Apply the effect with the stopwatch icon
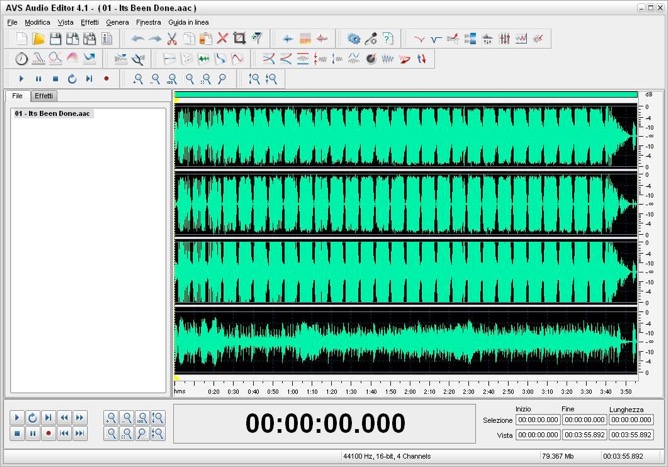This screenshot has height=467, width=668. click(x=21, y=59)
